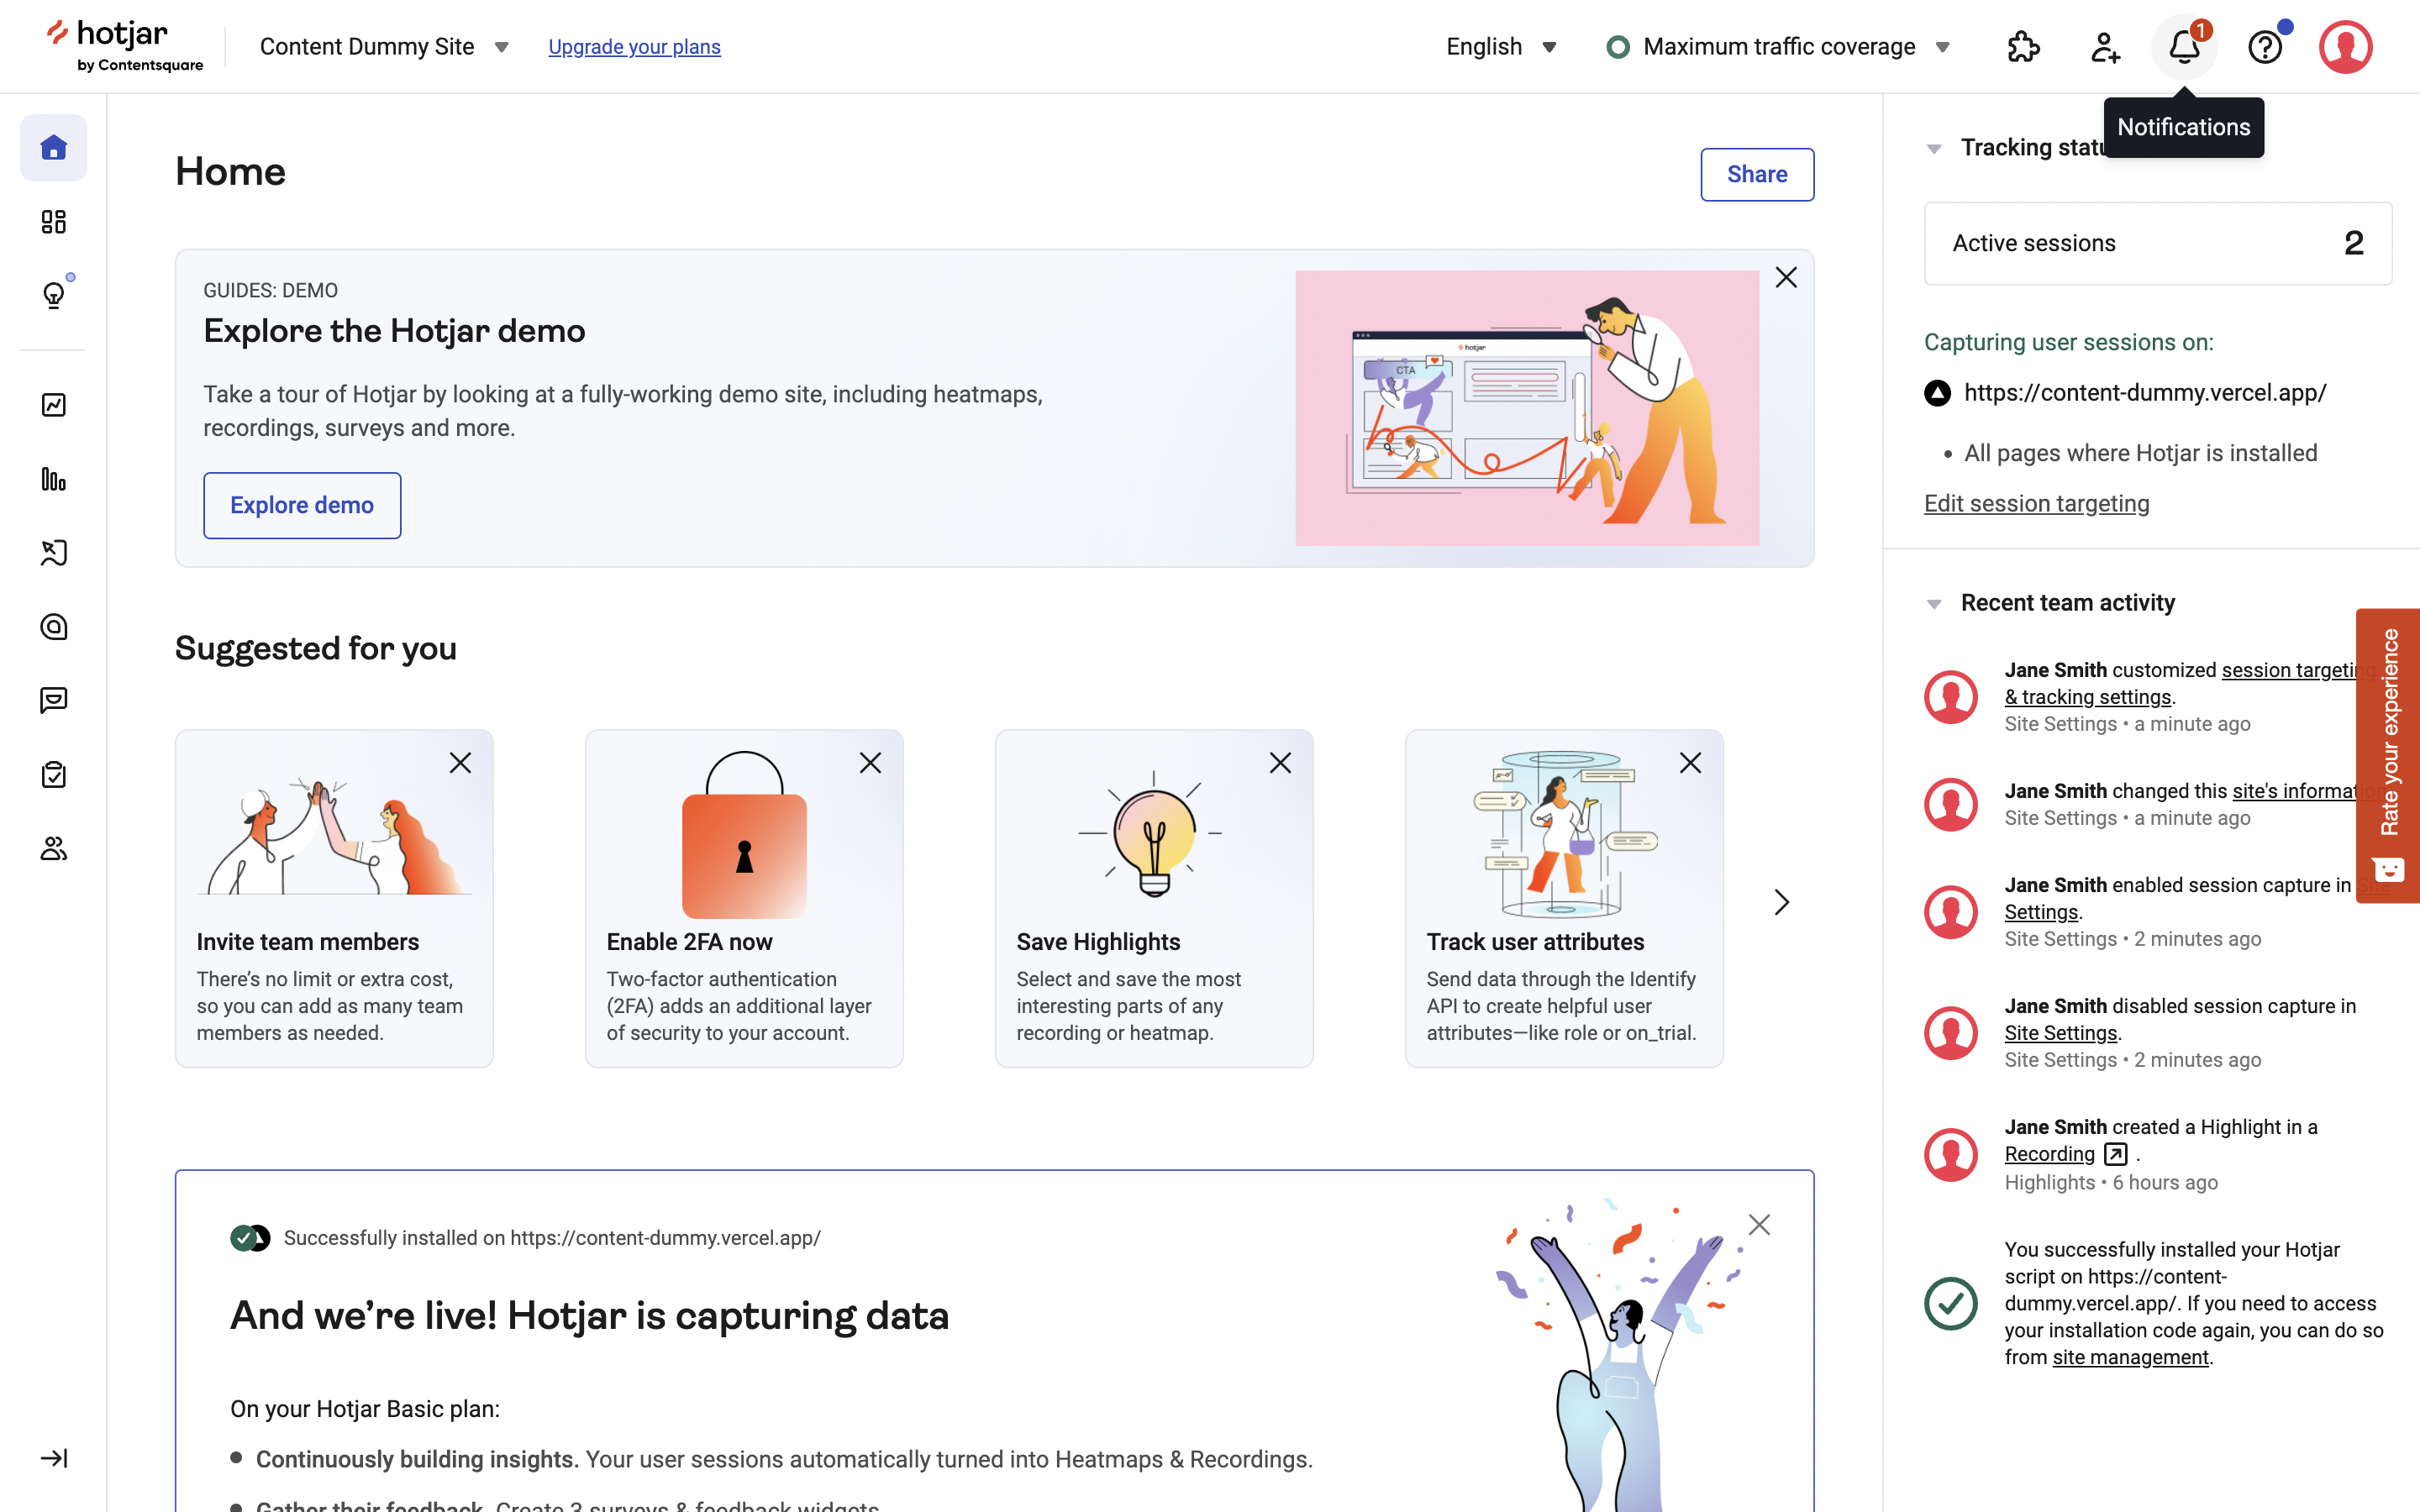The height and width of the screenshot is (1512, 2420).
Task: Open the Enable 2FA now card
Action: pos(744,898)
